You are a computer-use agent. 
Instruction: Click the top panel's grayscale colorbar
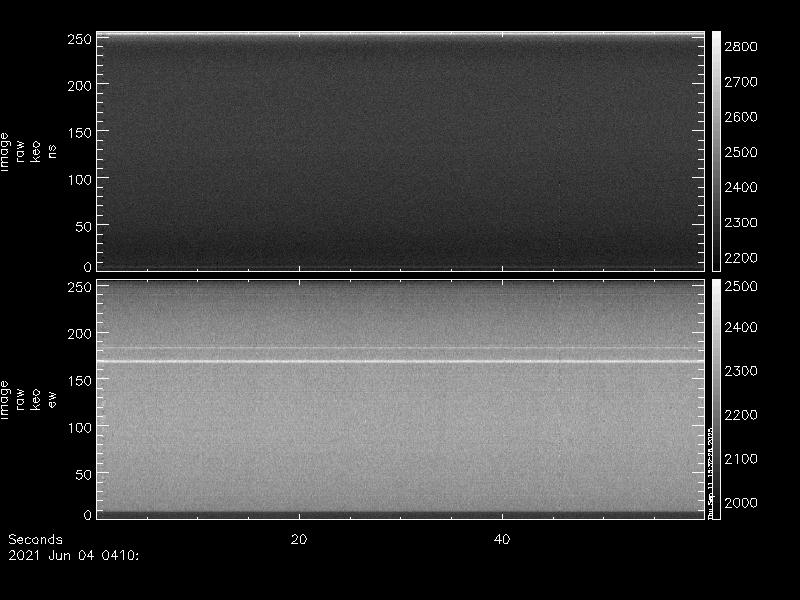pos(716,150)
